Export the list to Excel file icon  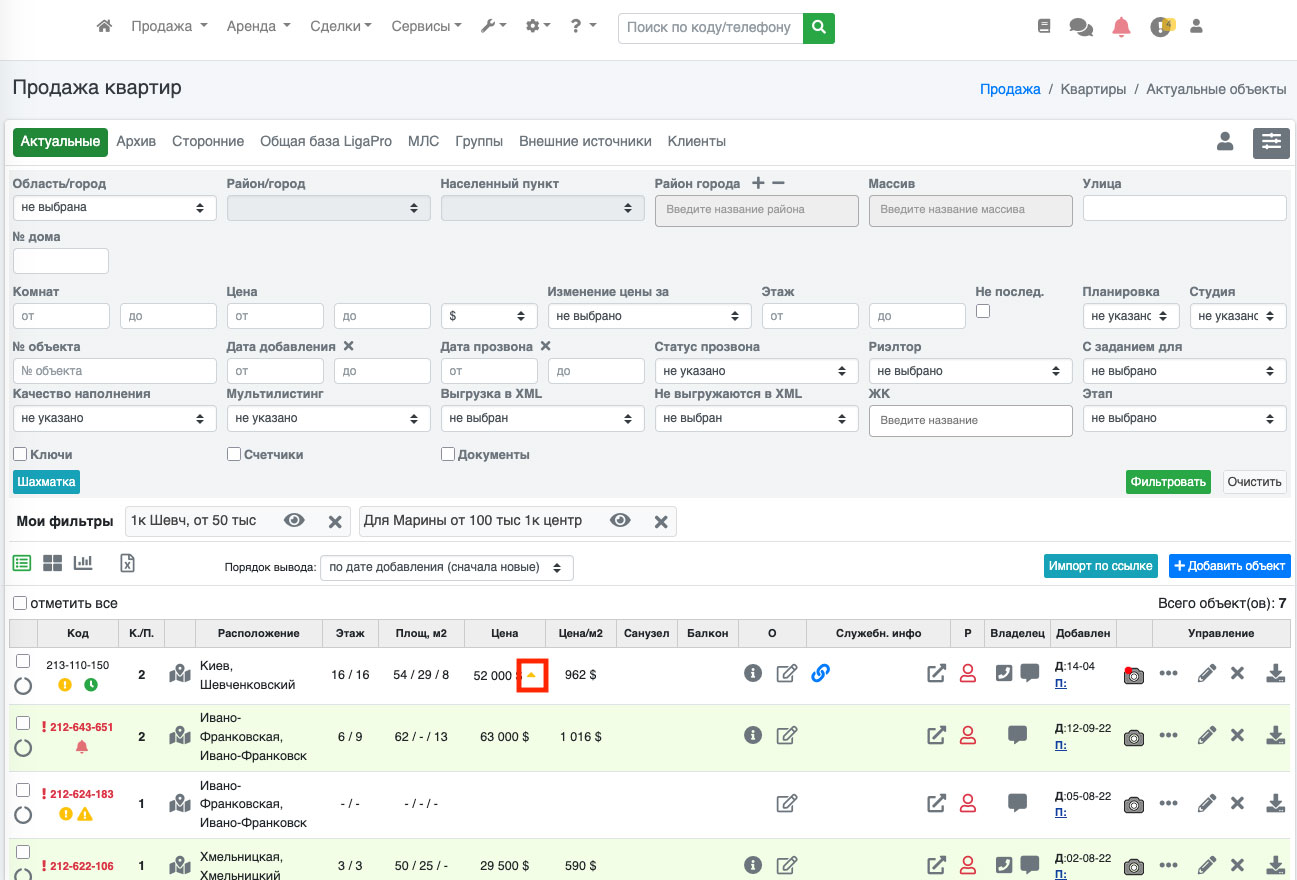[127, 563]
